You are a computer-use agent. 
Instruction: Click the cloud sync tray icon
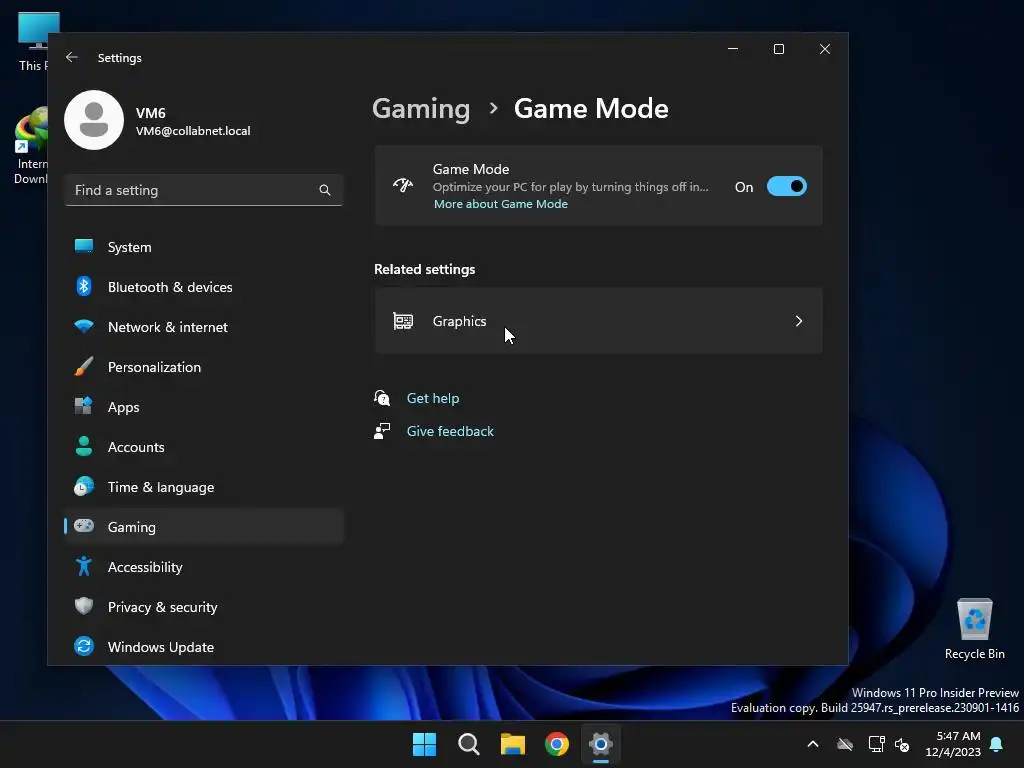point(845,744)
